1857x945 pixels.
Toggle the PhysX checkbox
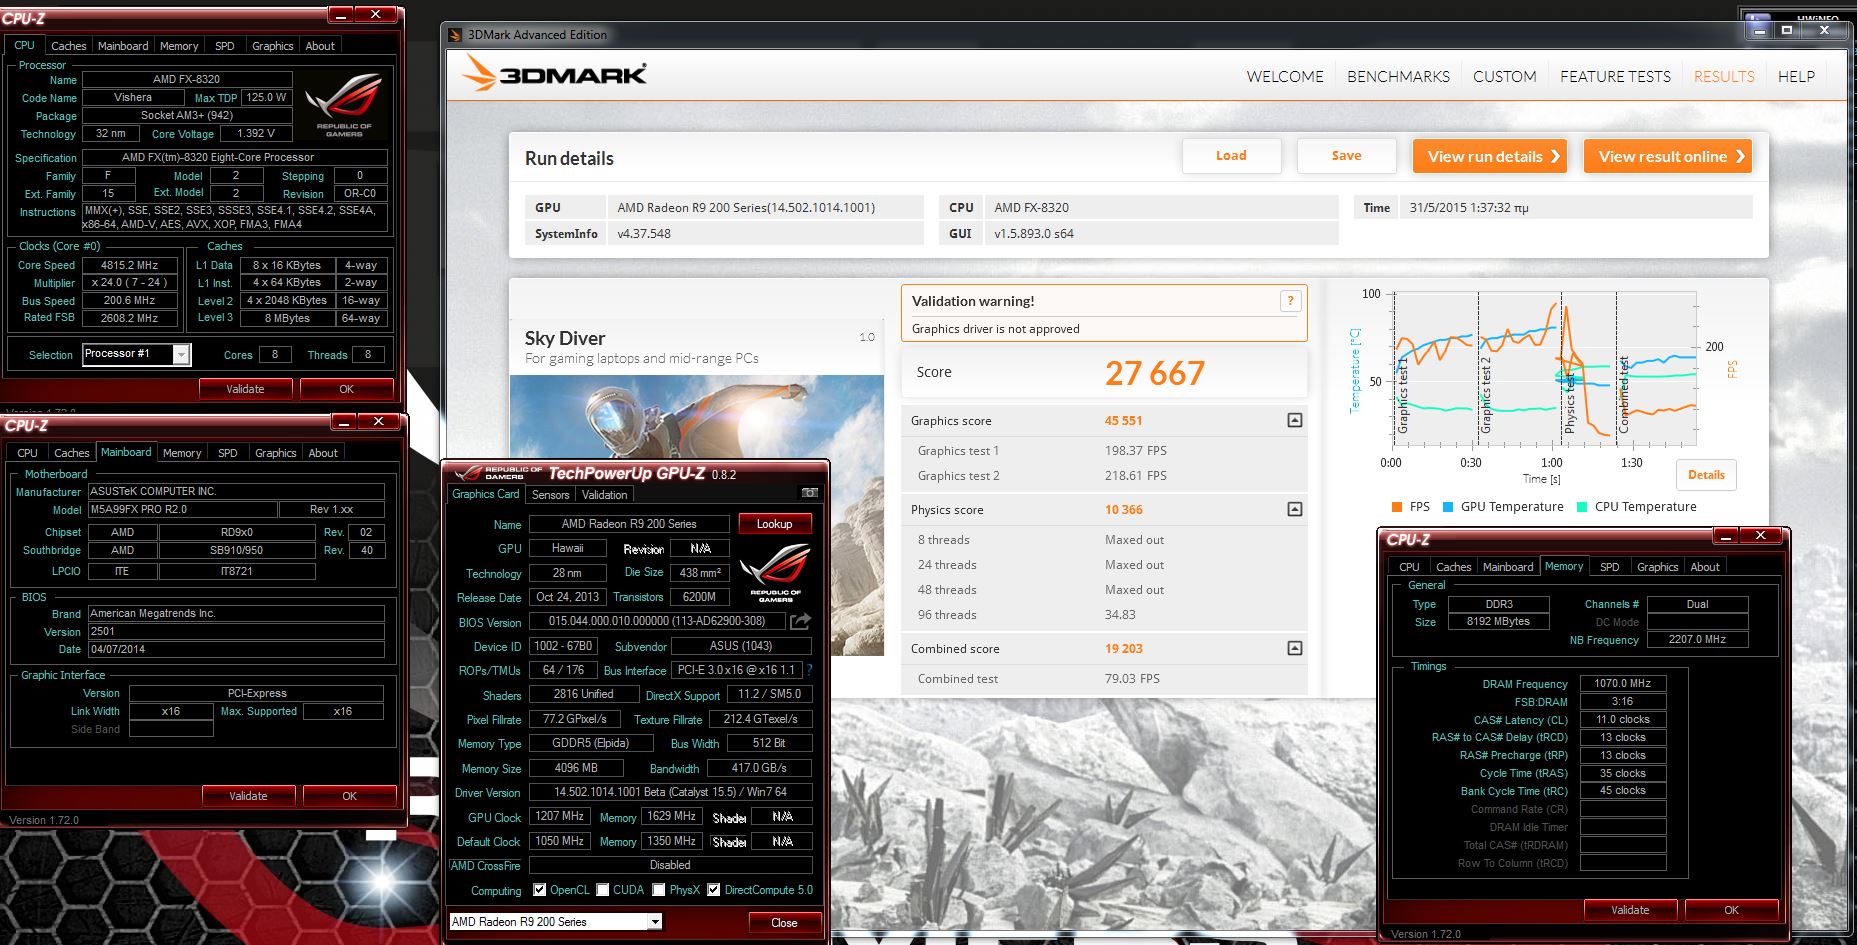coord(659,890)
